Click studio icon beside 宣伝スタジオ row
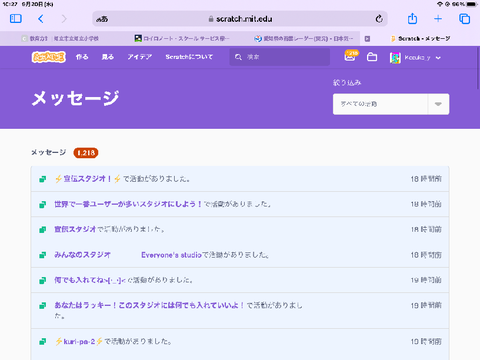 tap(43, 230)
